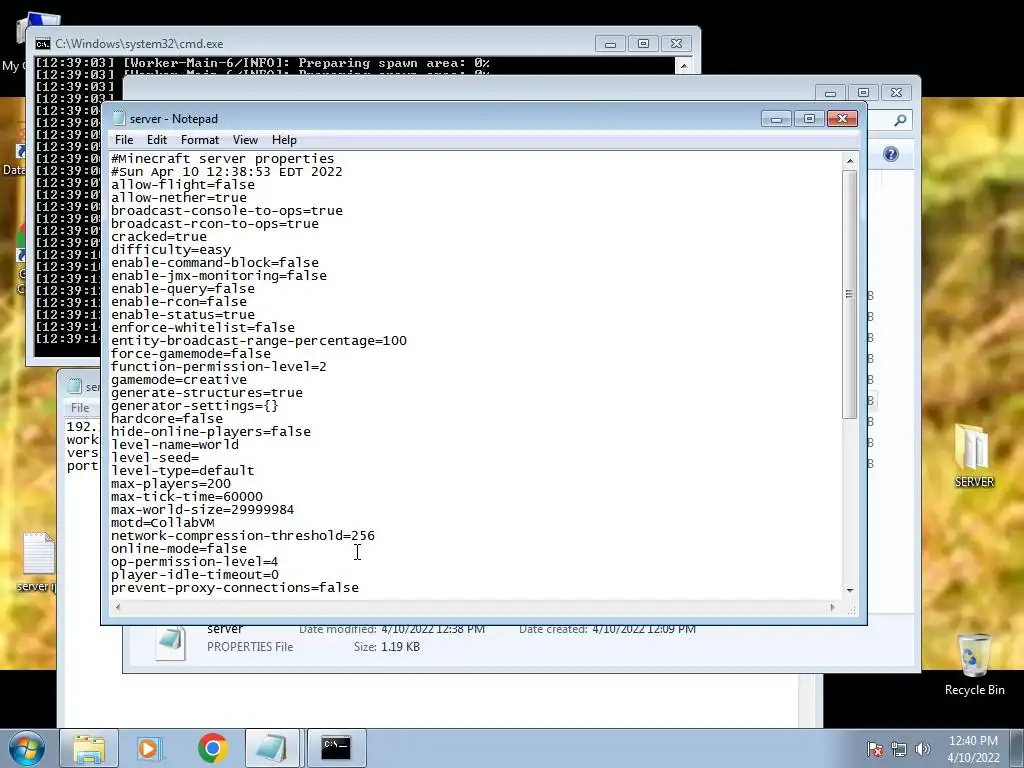The height and width of the screenshot is (768, 1024).
Task: Click the line 'entity-broadcast-range-percentage=100'
Action: click(x=259, y=340)
